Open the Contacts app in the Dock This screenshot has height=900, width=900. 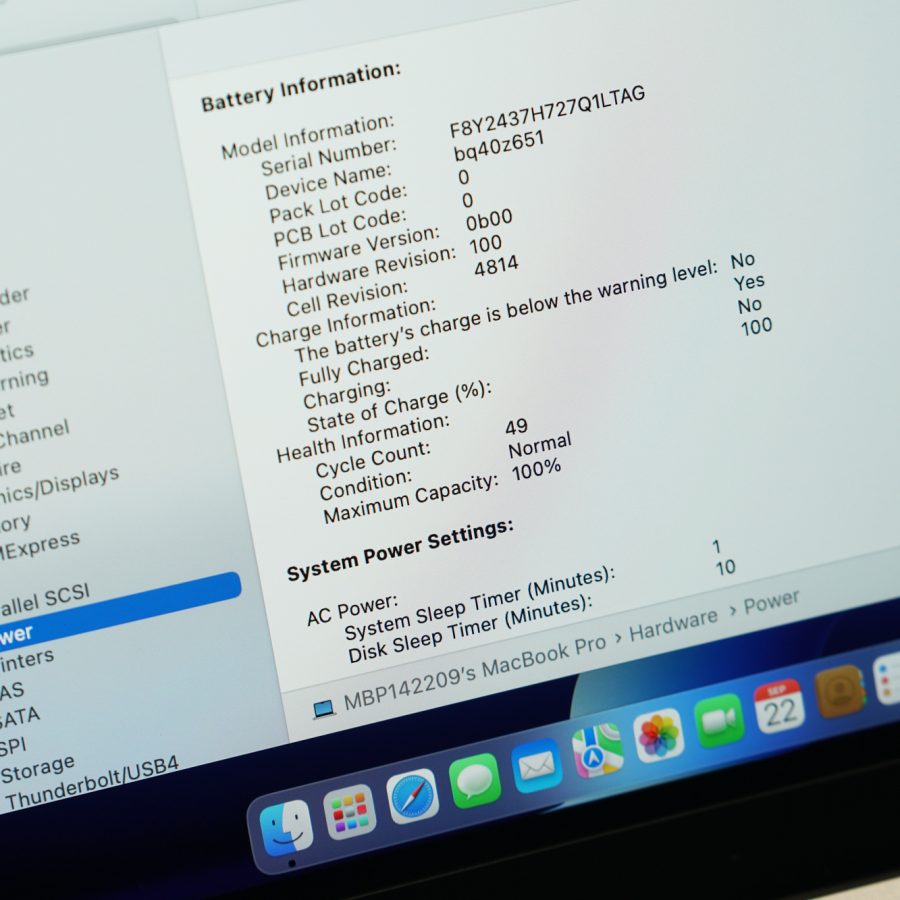click(x=839, y=691)
